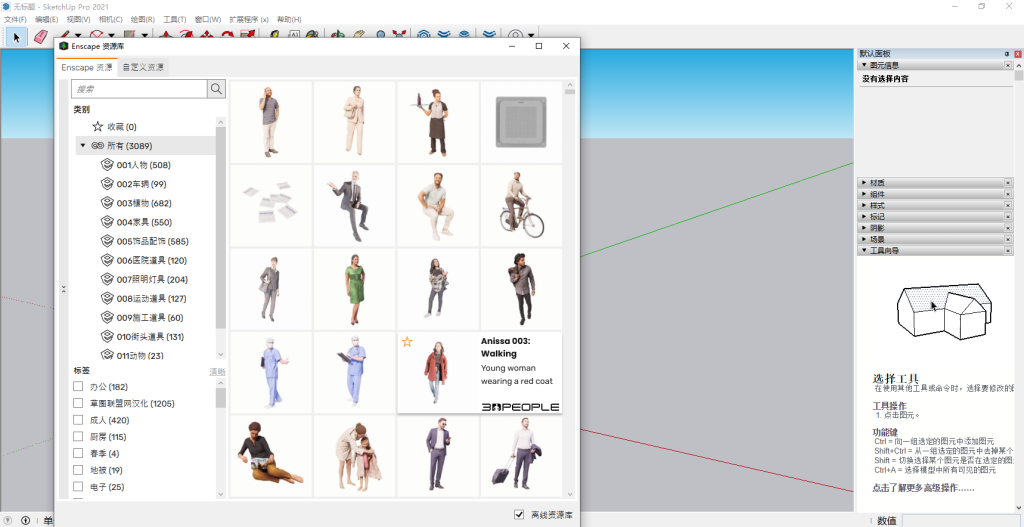Select the cyclist on bicycle thumbnail
This screenshot has height=527, width=1024.
coord(520,204)
